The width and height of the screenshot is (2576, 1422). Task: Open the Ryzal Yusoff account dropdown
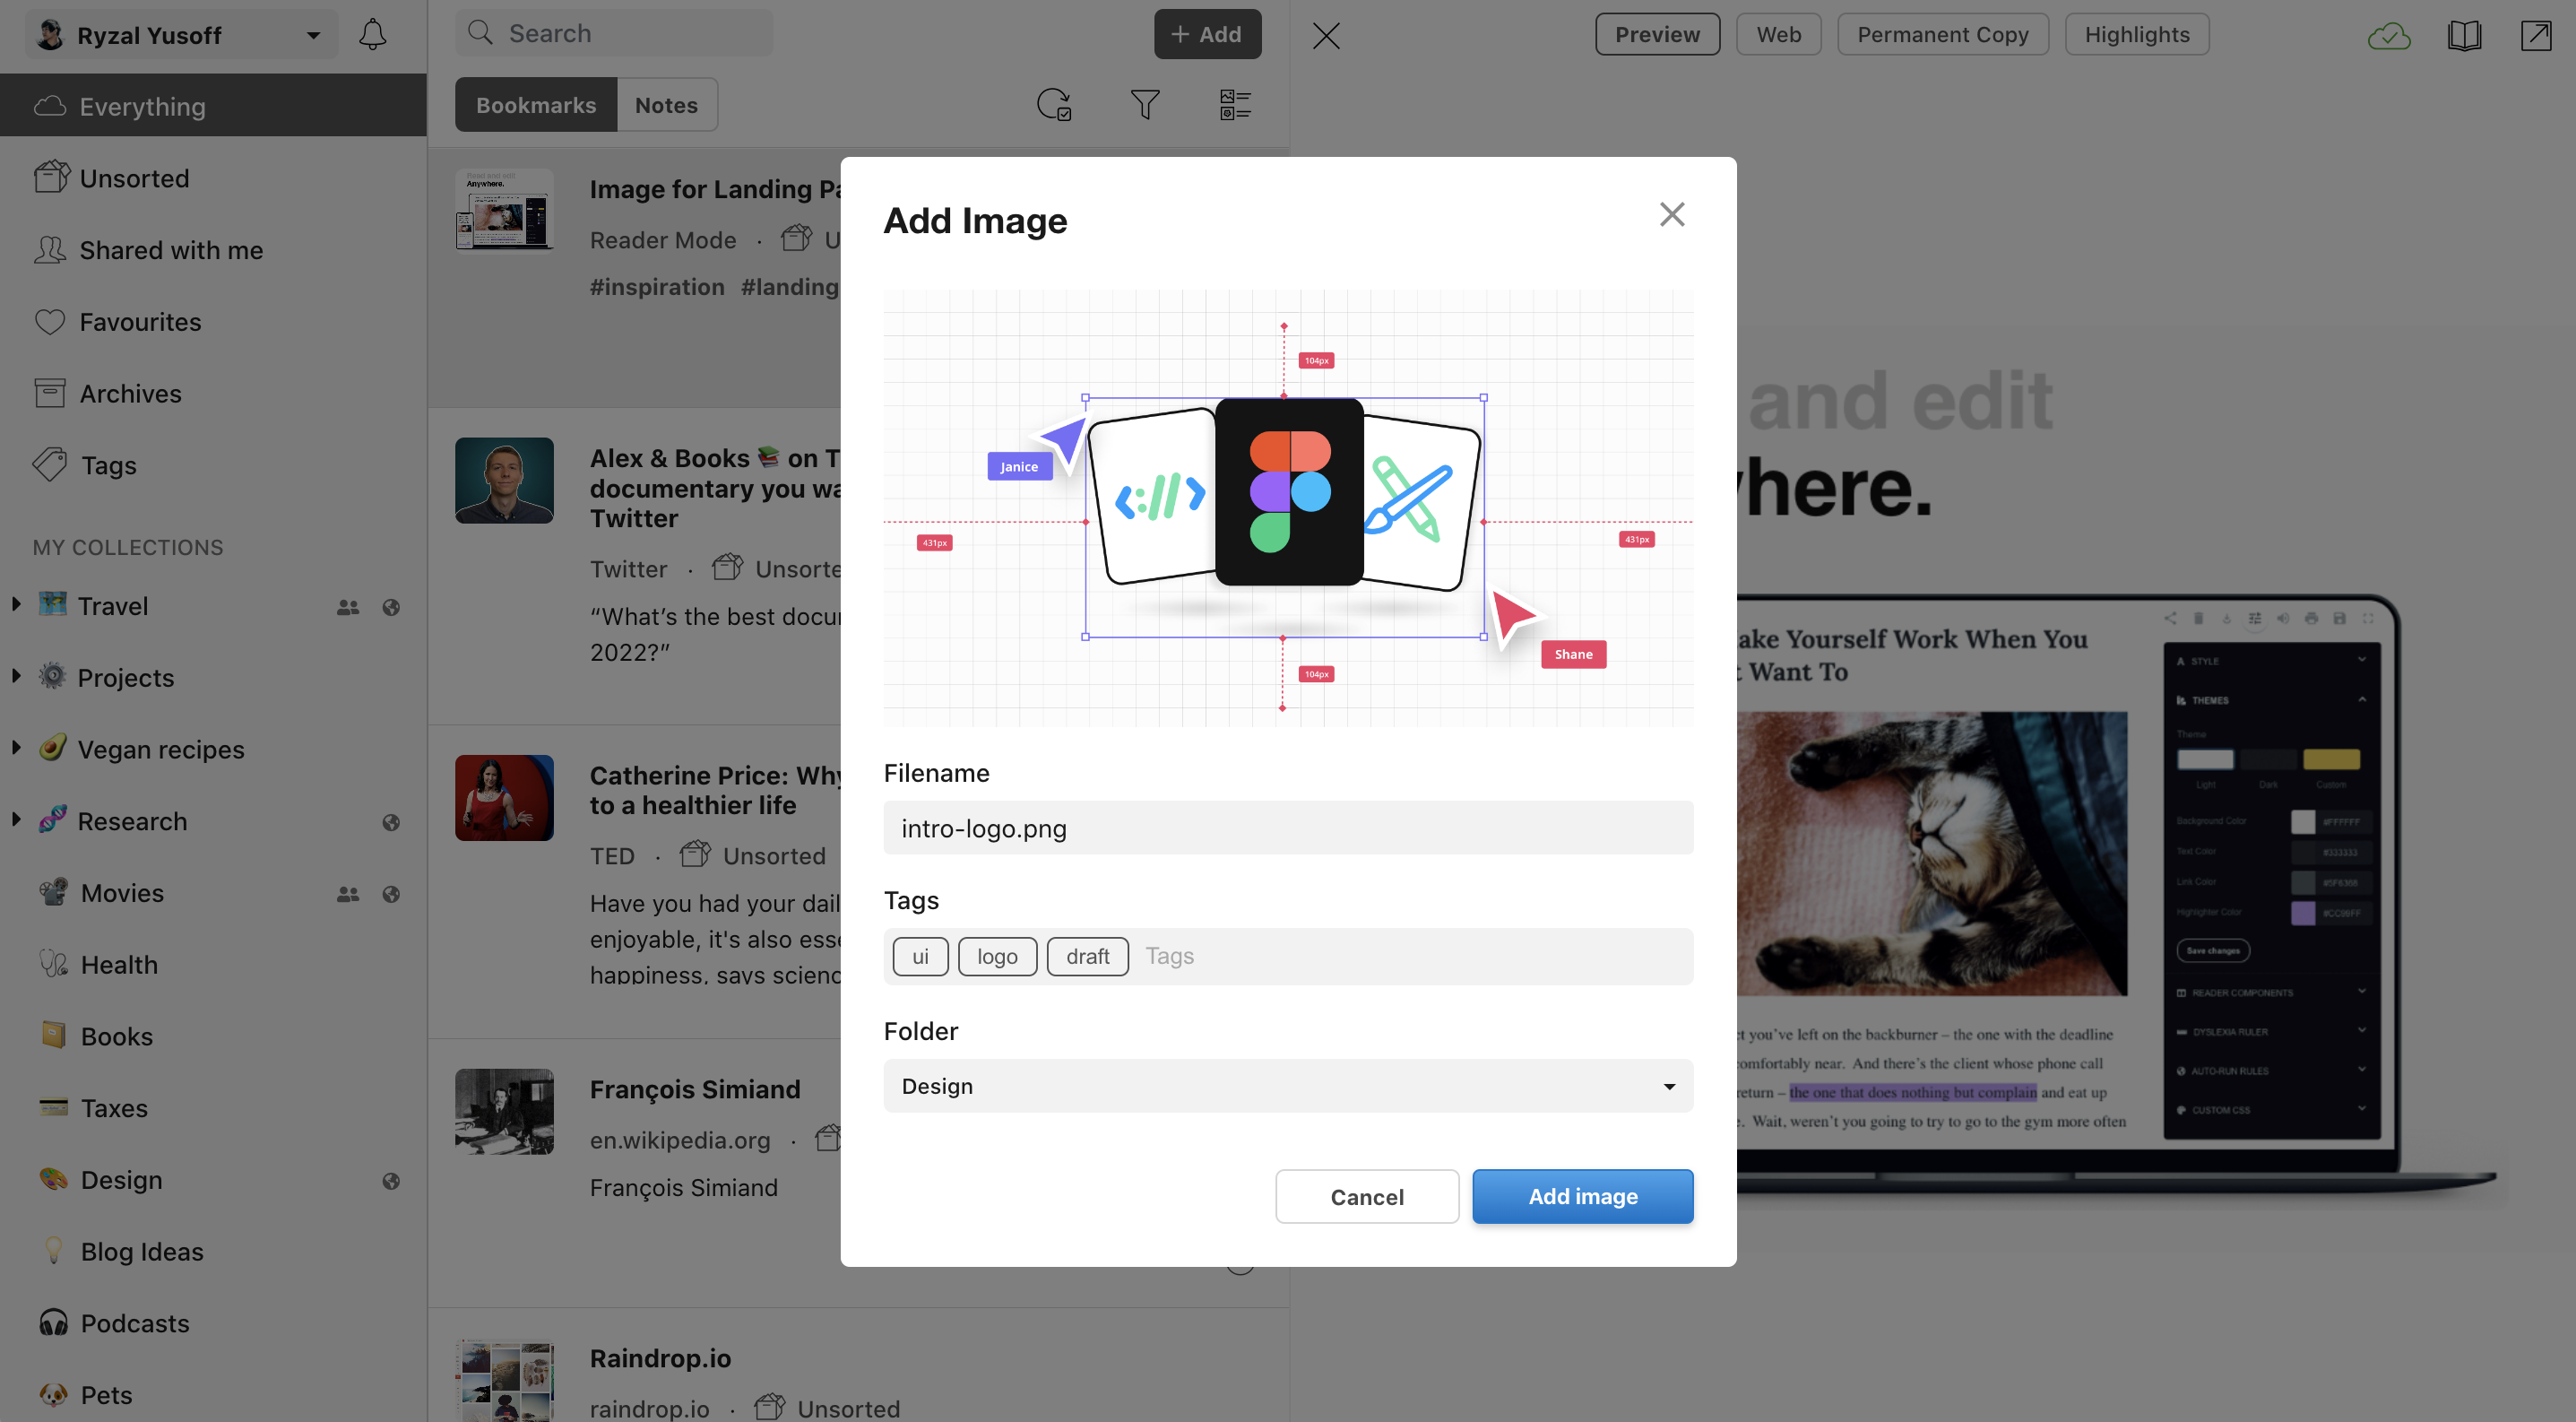pos(182,35)
